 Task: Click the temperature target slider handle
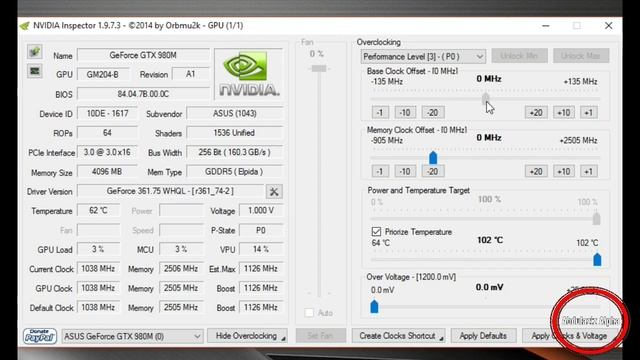(597, 259)
